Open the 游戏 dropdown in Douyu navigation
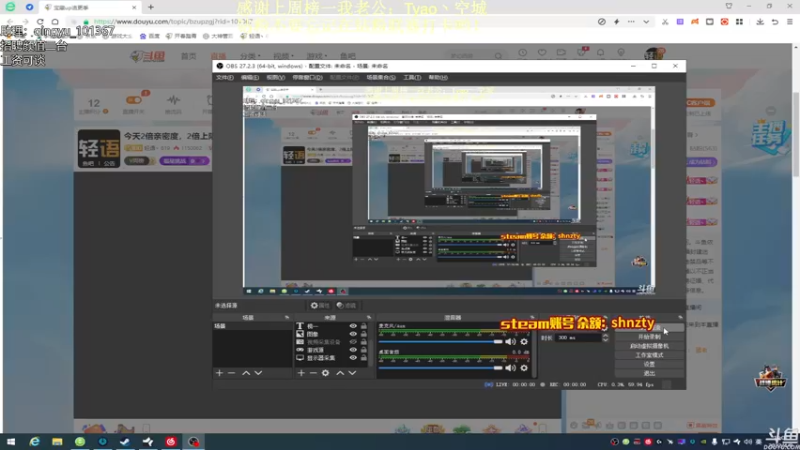 point(315,56)
